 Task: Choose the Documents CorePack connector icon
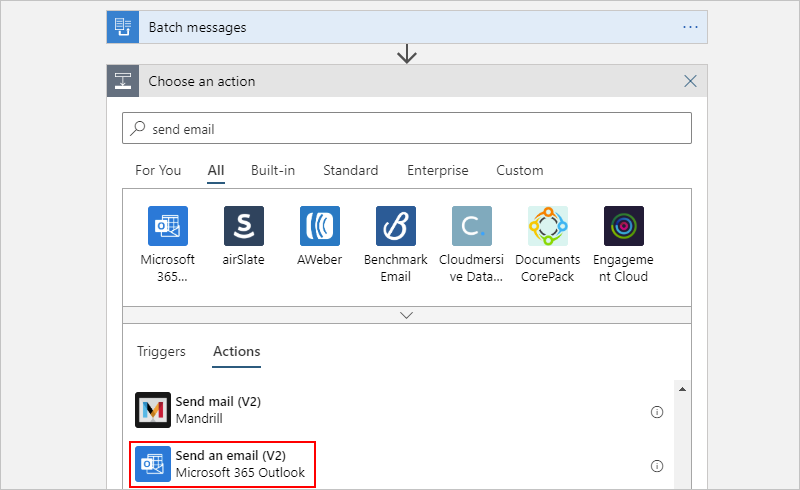coord(548,226)
